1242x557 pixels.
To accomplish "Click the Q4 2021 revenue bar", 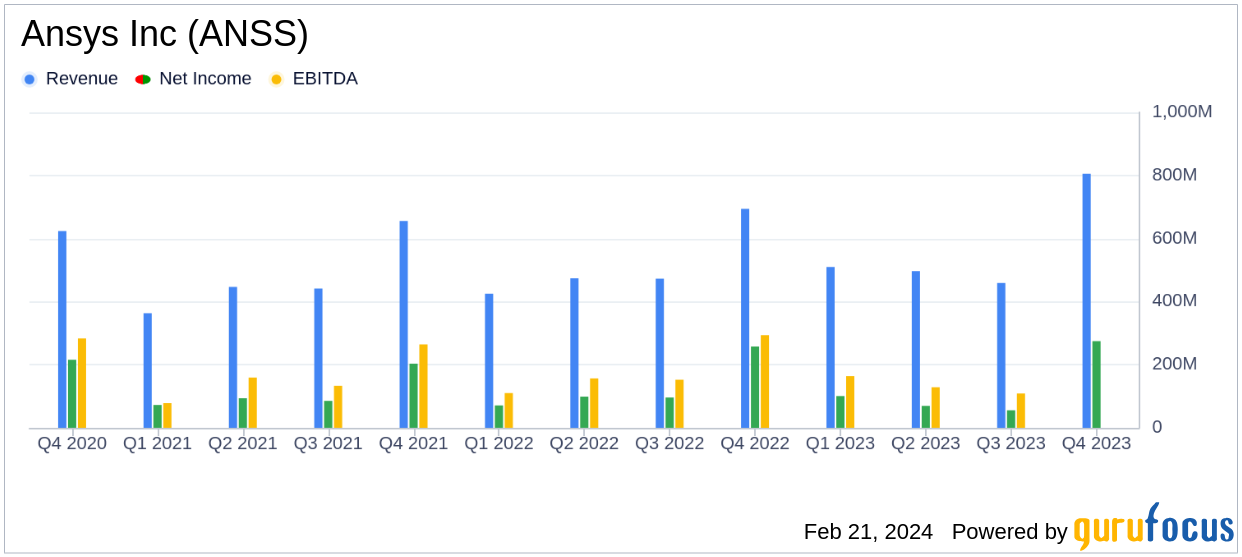I will pos(404,325).
